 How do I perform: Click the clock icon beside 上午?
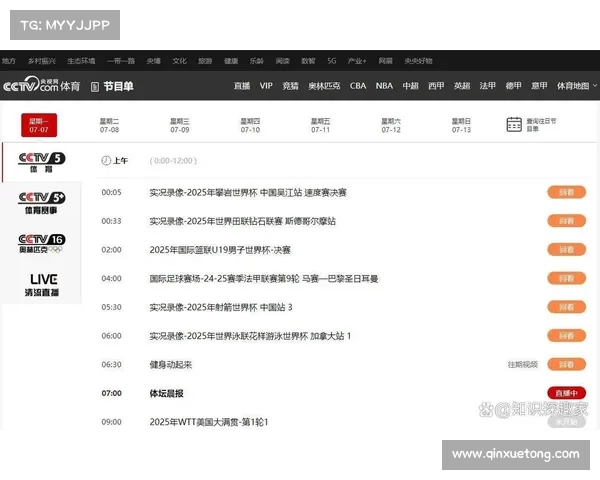[106, 161]
